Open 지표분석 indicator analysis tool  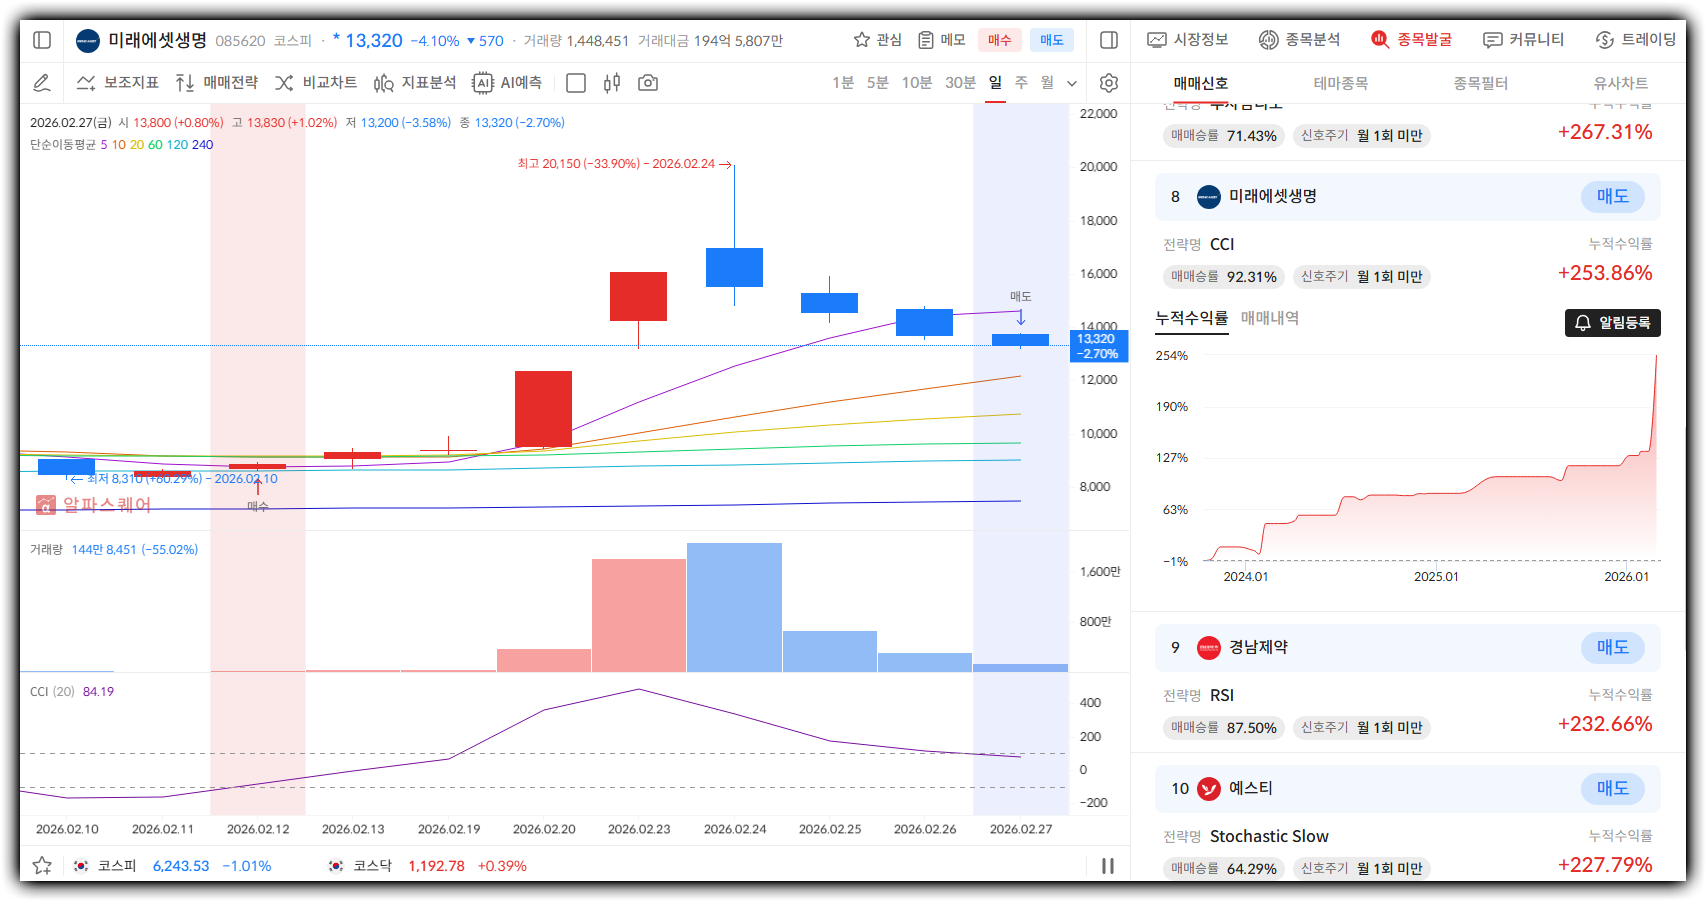click(414, 83)
